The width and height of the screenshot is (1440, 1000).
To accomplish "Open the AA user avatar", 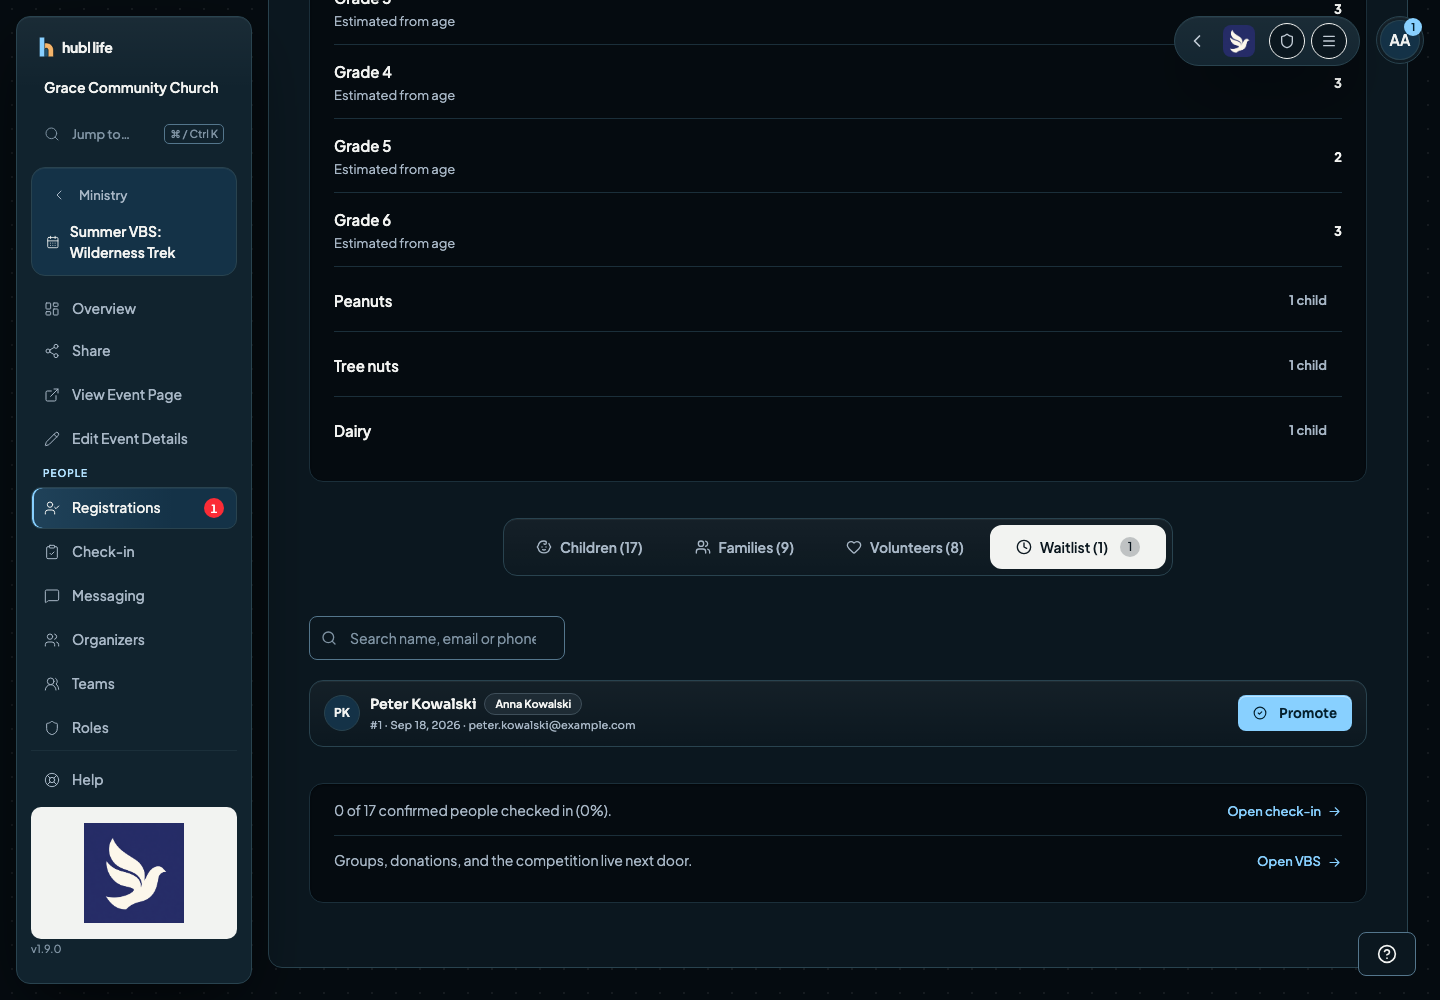I will pos(1399,41).
